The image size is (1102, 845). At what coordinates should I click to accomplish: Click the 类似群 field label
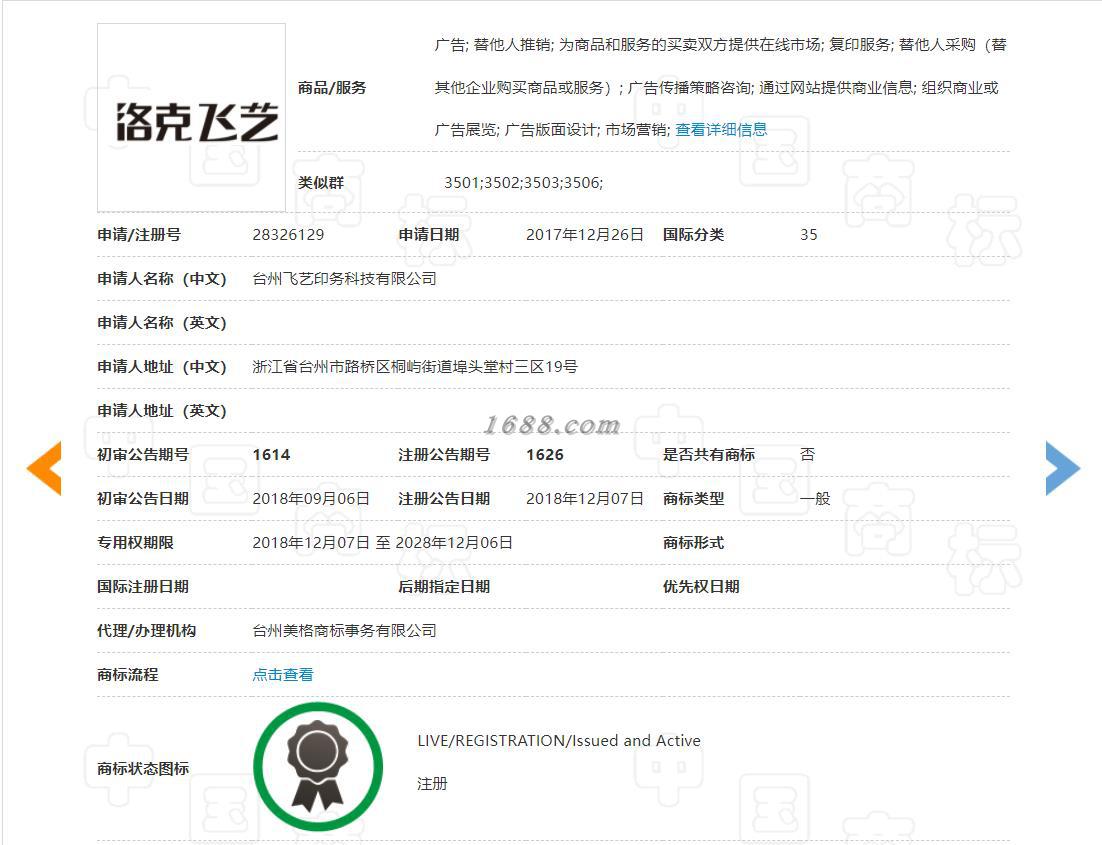coord(320,183)
